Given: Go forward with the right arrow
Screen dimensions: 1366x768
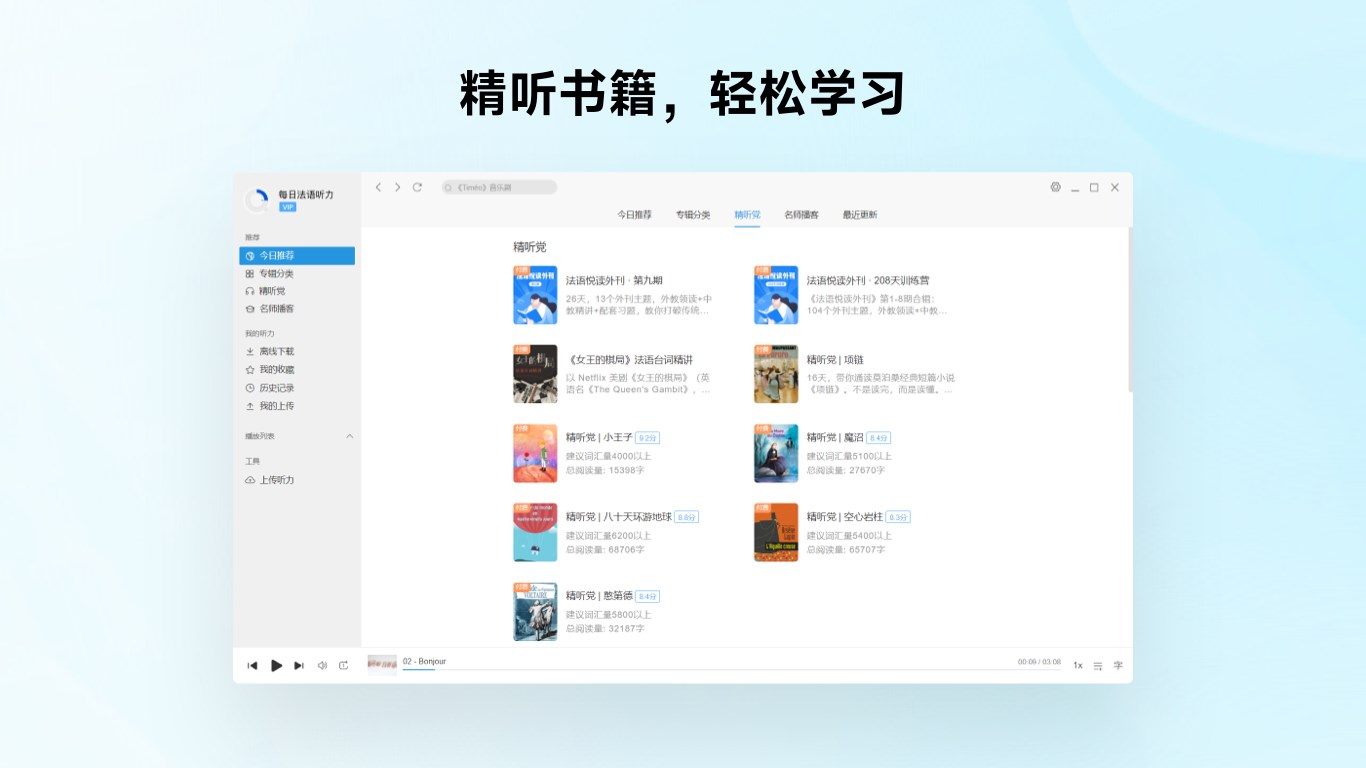Looking at the screenshot, I should (x=397, y=187).
